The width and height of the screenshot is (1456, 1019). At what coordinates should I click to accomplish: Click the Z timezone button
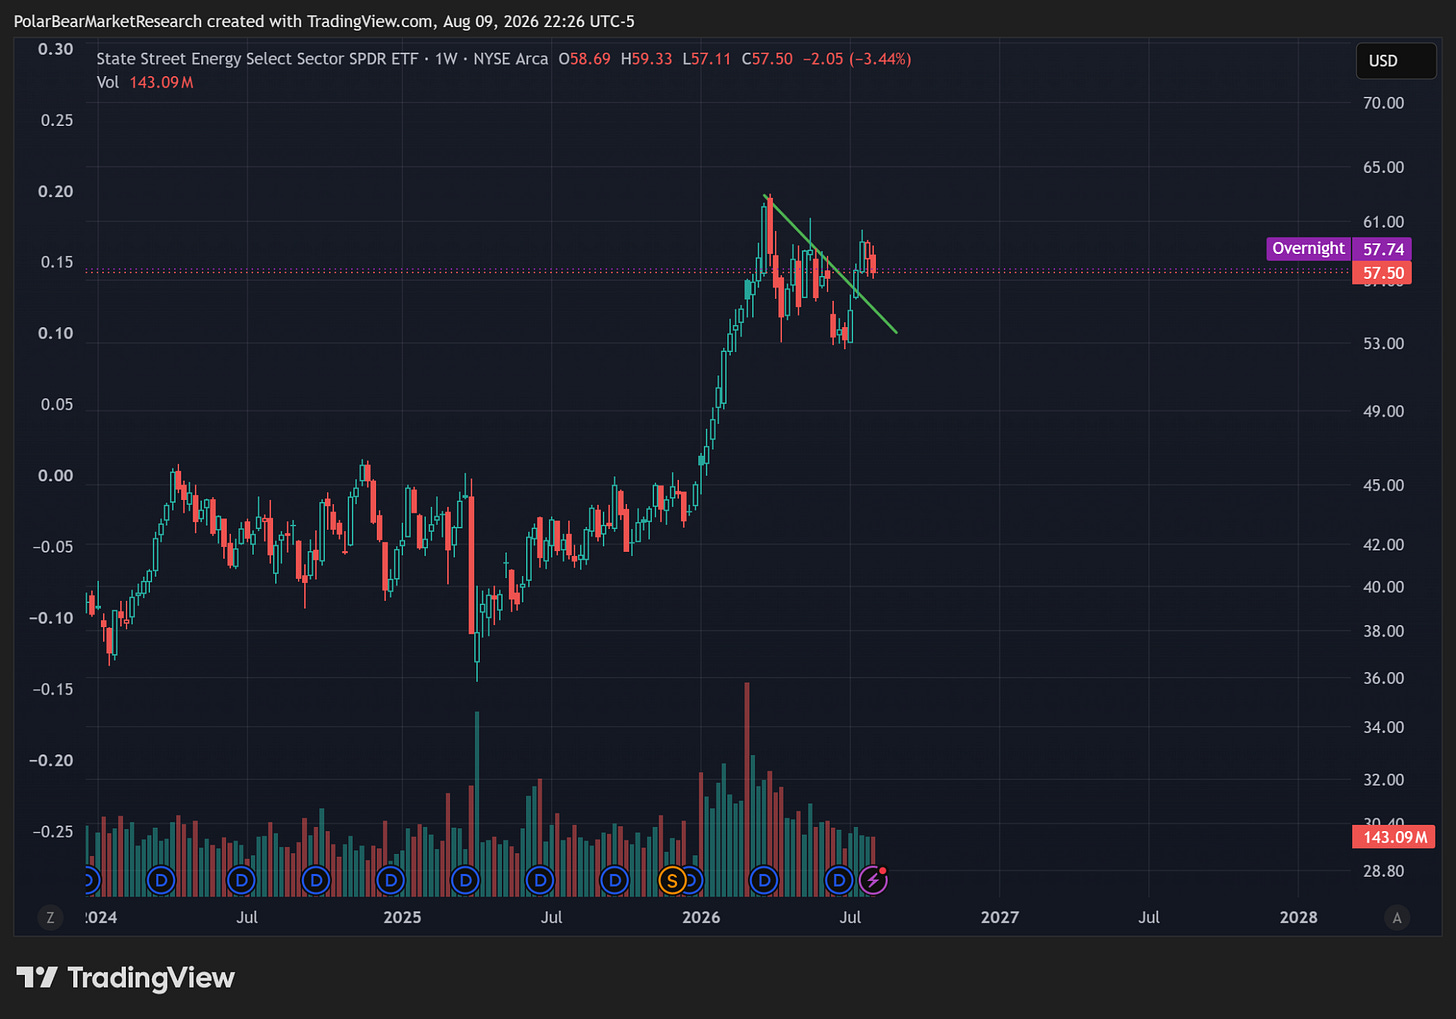pos(50,917)
